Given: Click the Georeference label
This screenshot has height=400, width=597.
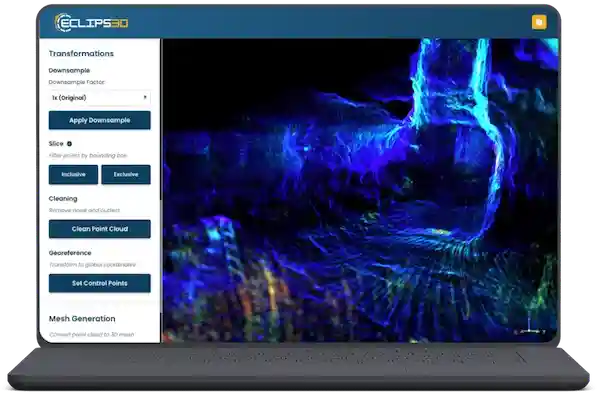Looking at the screenshot, I should tap(70, 253).
